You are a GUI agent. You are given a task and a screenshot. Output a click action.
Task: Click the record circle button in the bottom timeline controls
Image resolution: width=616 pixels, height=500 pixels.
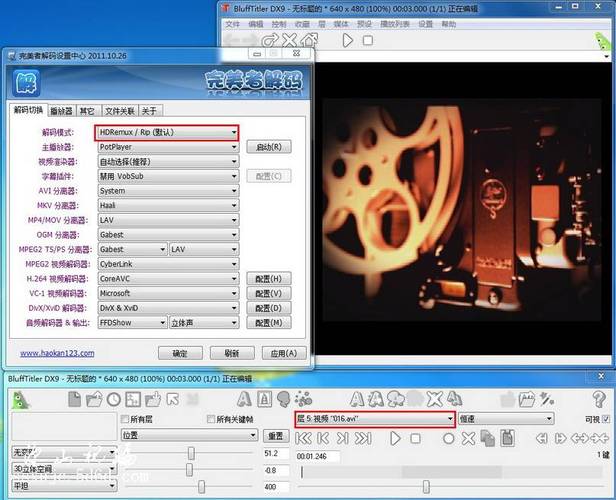(x=449, y=438)
